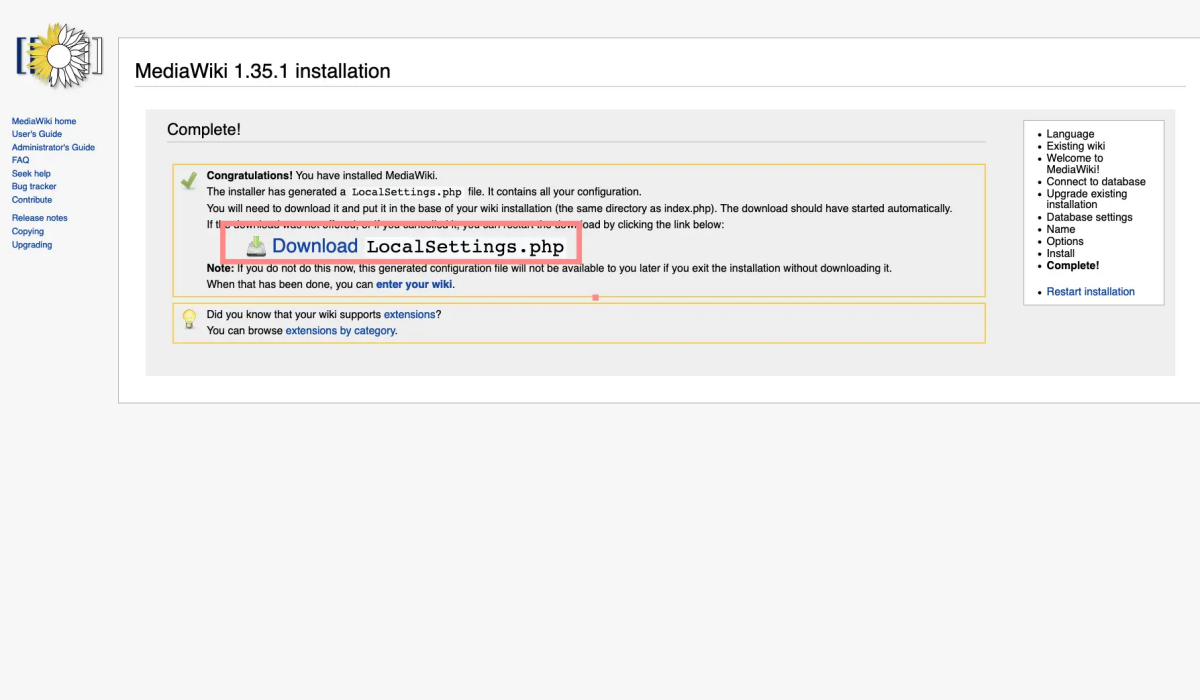Image resolution: width=1200 pixels, height=700 pixels.
Task: Browse the 'extensions by category' link
Action: coord(340,330)
